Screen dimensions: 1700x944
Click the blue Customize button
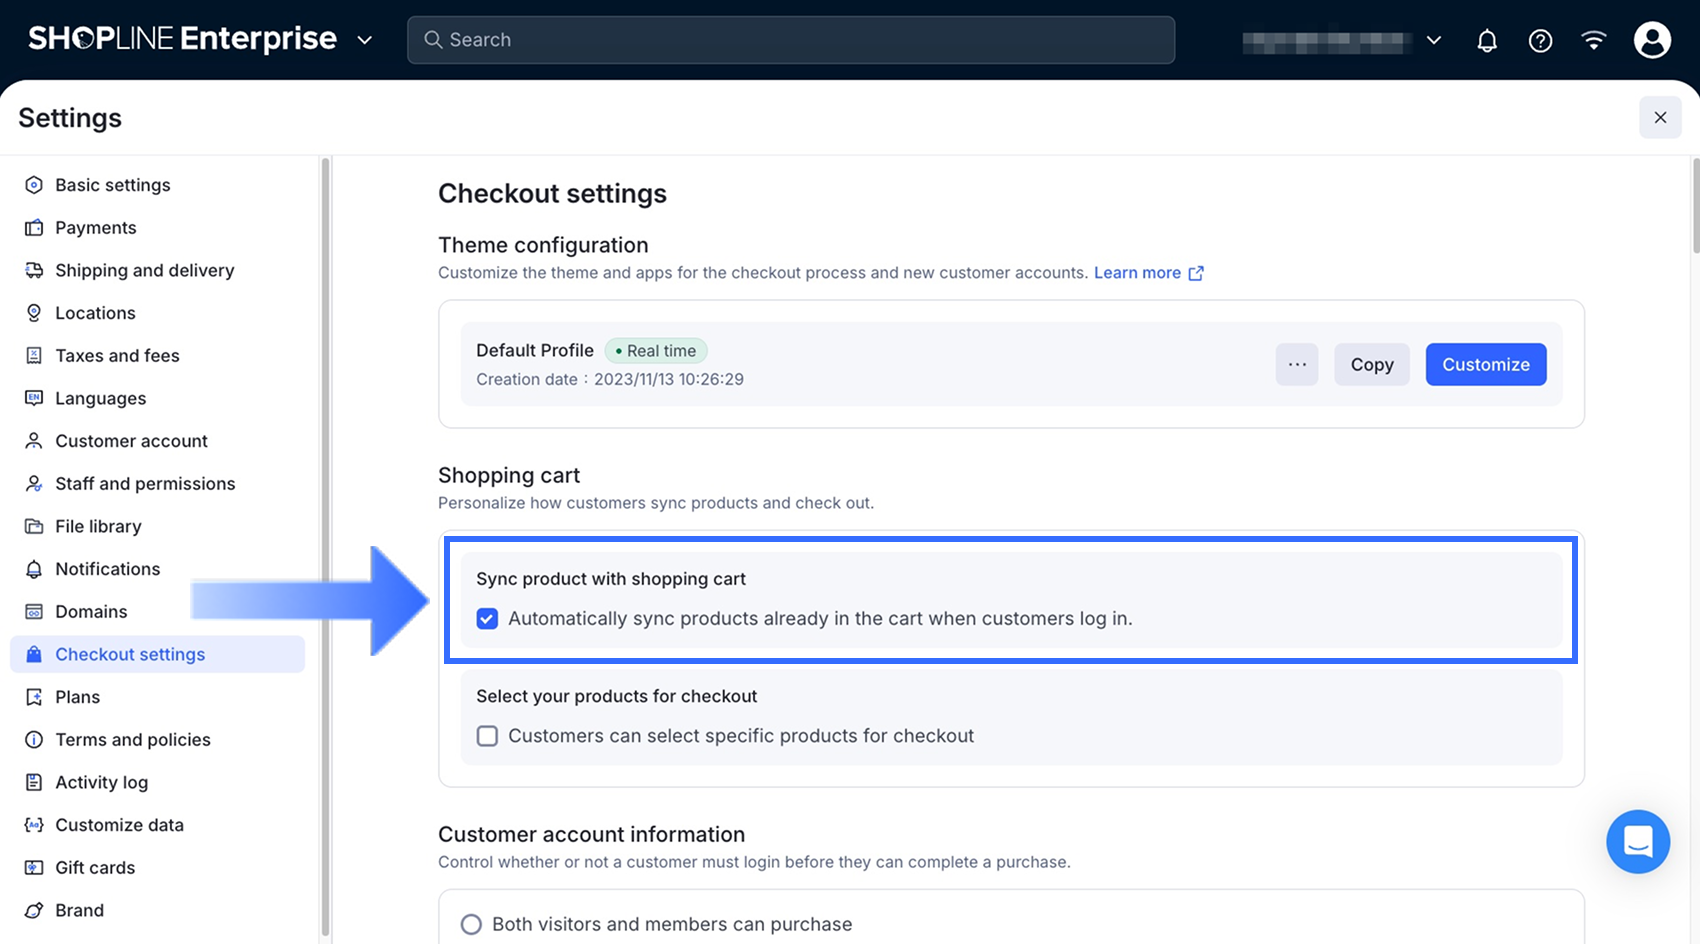tap(1485, 365)
